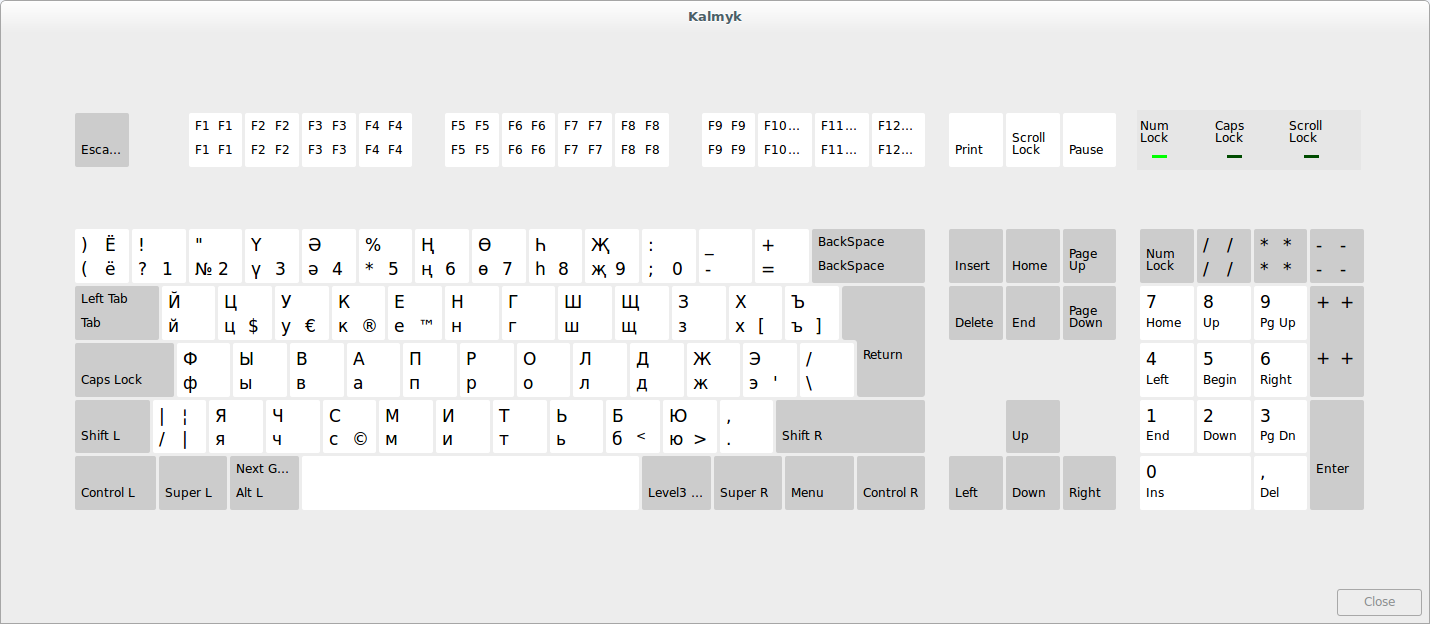Click the numpad 9 Pg Up key
The height and width of the screenshot is (624, 1430).
(1280, 313)
